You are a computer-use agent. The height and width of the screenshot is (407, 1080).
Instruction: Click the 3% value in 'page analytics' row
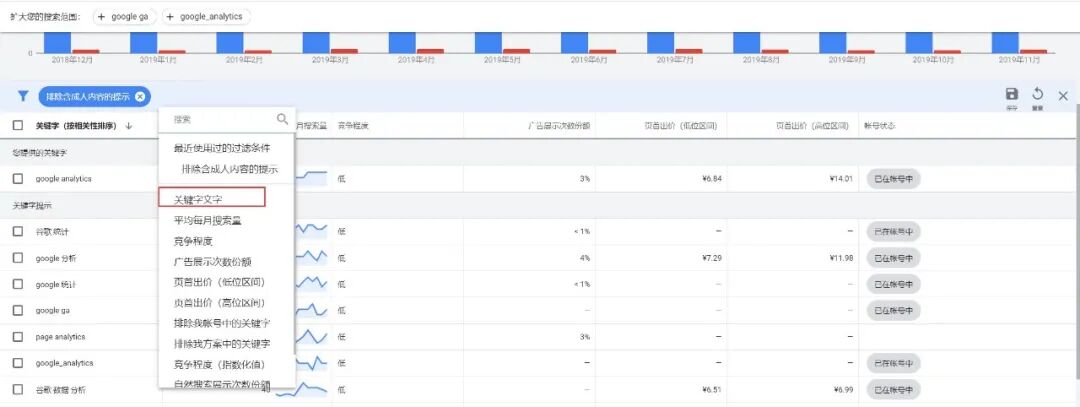[585, 337]
